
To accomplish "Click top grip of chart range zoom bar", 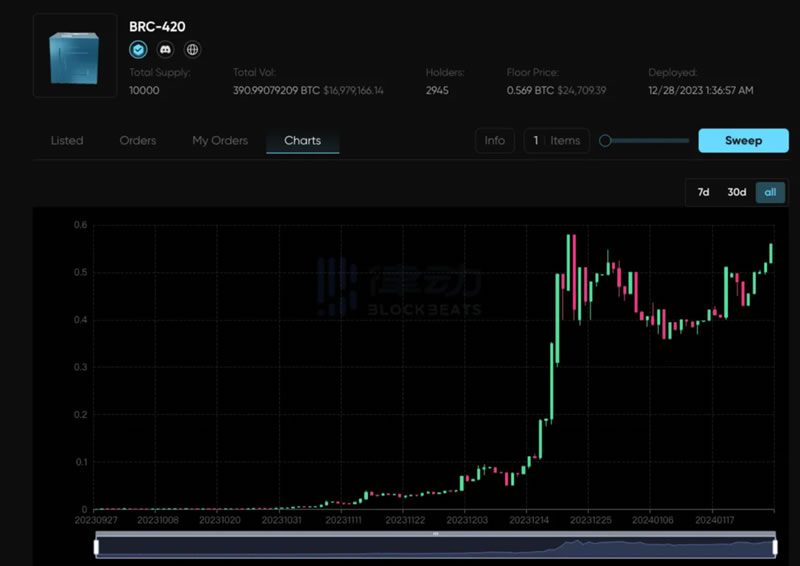I will pos(436,534).
